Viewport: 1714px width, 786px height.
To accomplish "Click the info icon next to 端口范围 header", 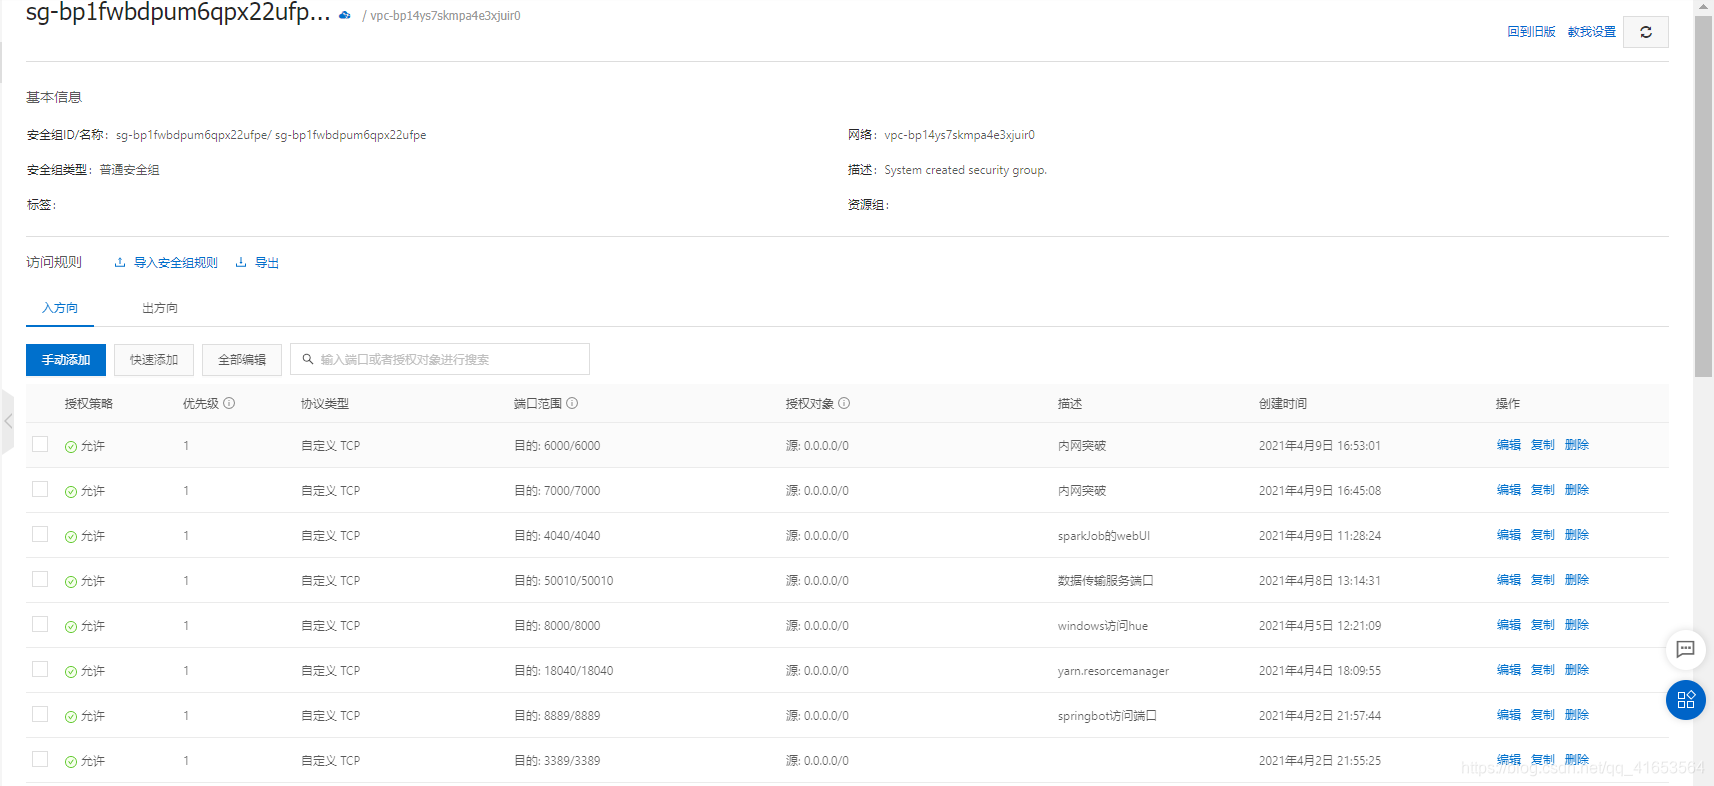I will tap(572, 403).
